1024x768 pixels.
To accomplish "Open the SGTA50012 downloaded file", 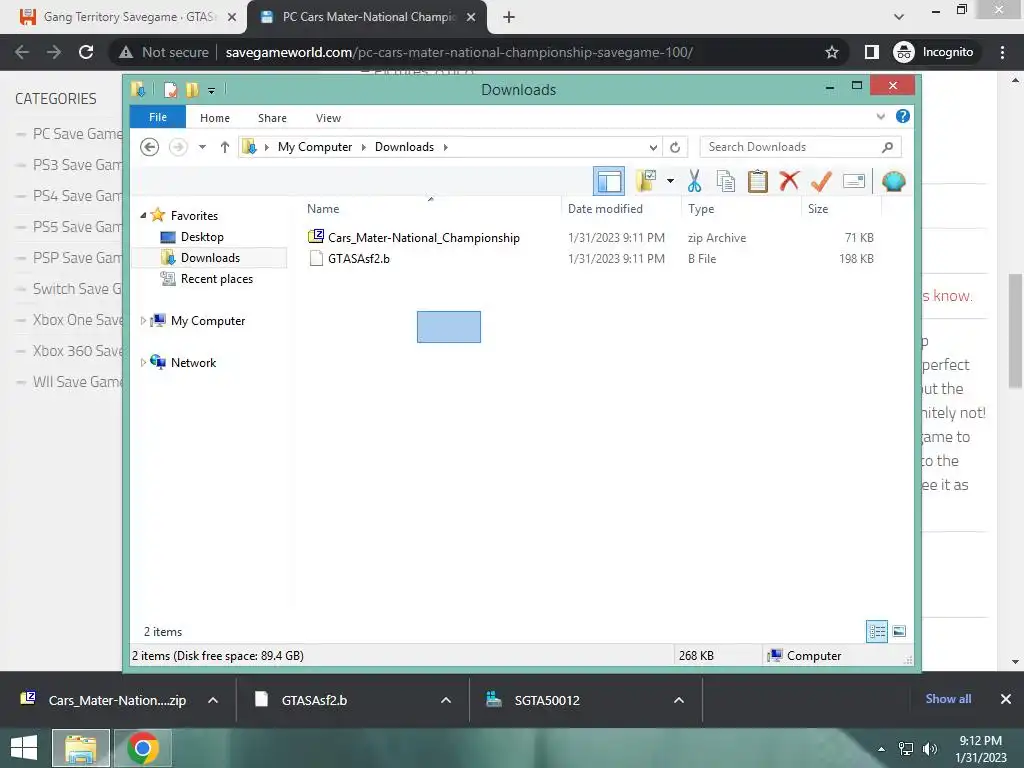I will pyautogui.click(x=547, y=700).
